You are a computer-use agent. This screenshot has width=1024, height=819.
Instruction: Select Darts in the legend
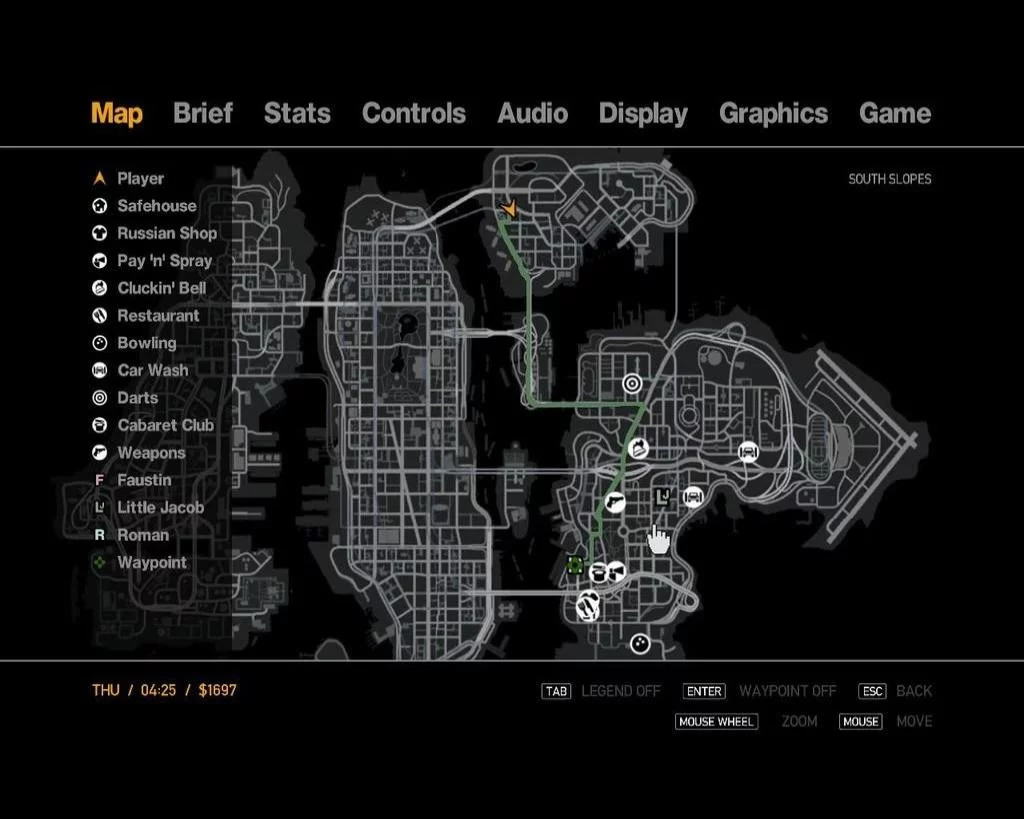pyautogui.click(x=125, y=398)
